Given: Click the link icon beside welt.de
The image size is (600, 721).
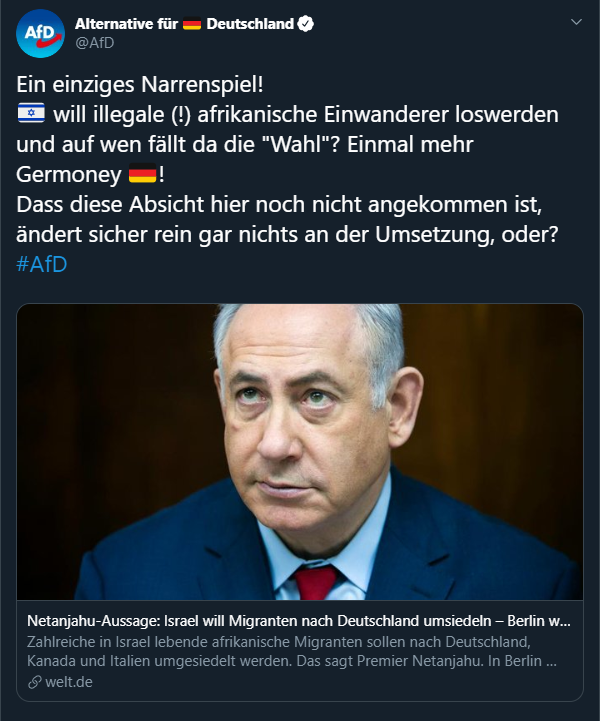Looking at the screenshot, I should click(34, 682).
